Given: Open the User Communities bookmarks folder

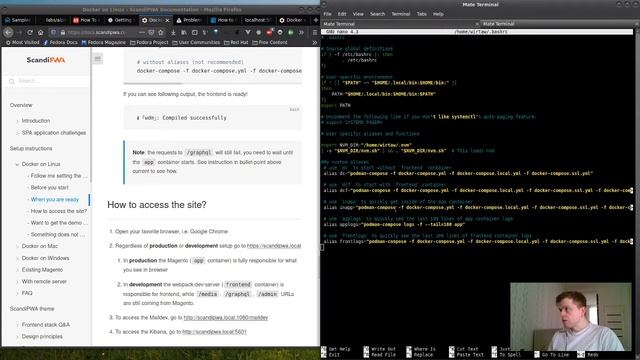Looking at the screenshot, I should [x=196, y=42].
